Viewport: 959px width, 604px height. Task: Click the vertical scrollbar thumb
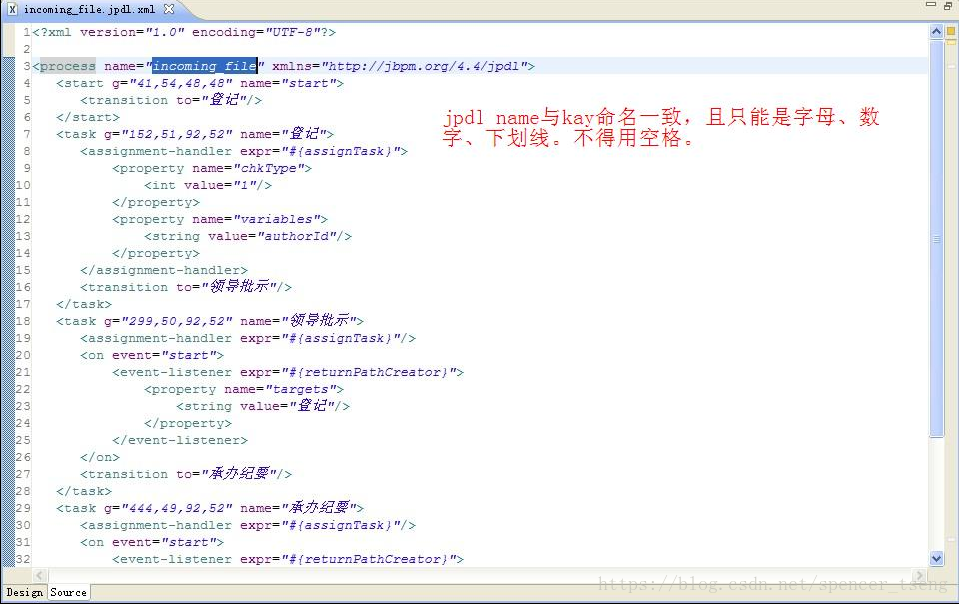[936, 238]
